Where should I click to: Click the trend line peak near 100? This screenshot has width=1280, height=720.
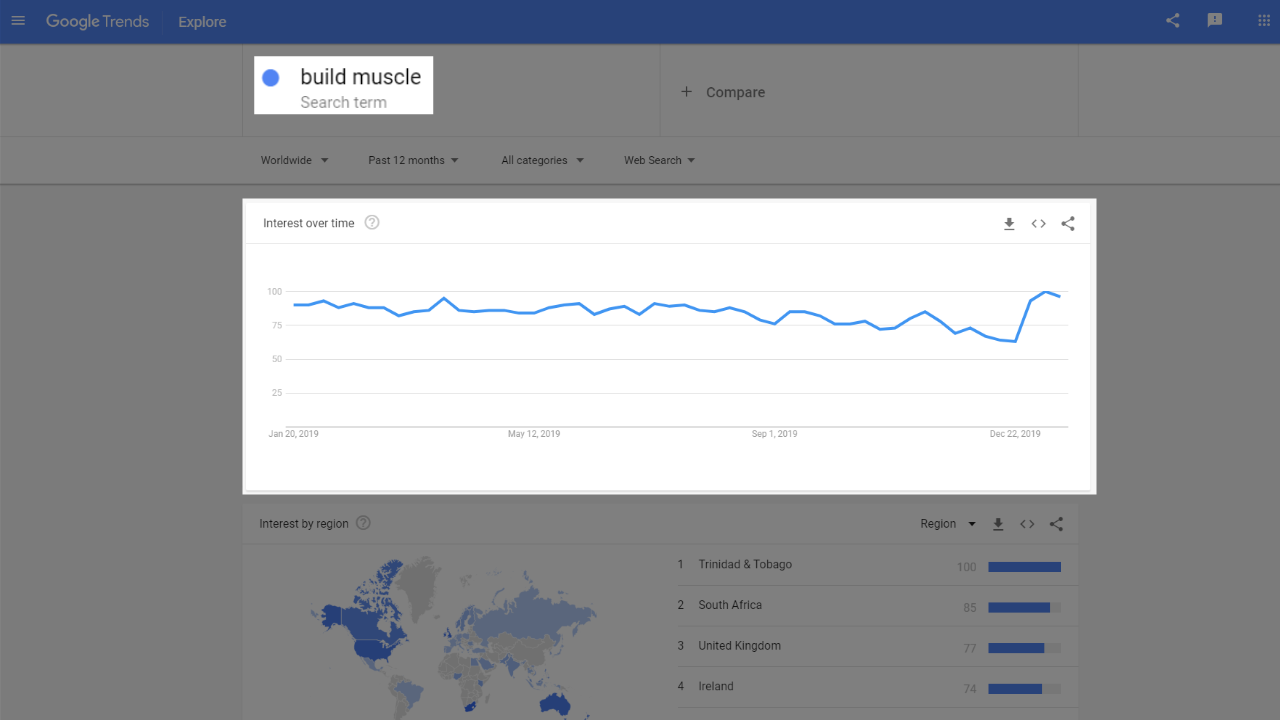tap(1045, 292)
